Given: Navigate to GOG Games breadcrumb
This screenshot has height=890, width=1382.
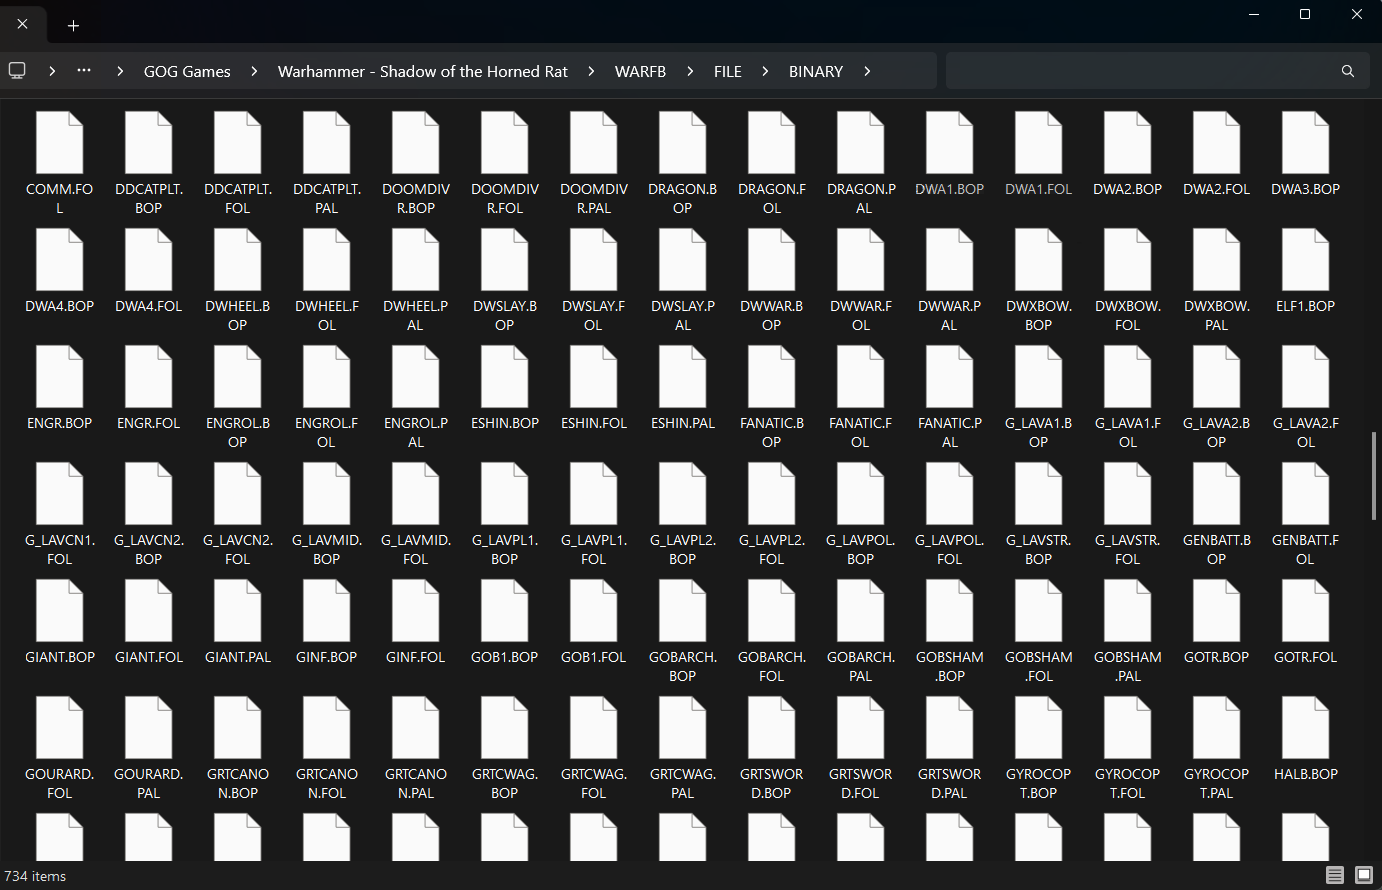Looking at the screenshot, I should point(187,71).
